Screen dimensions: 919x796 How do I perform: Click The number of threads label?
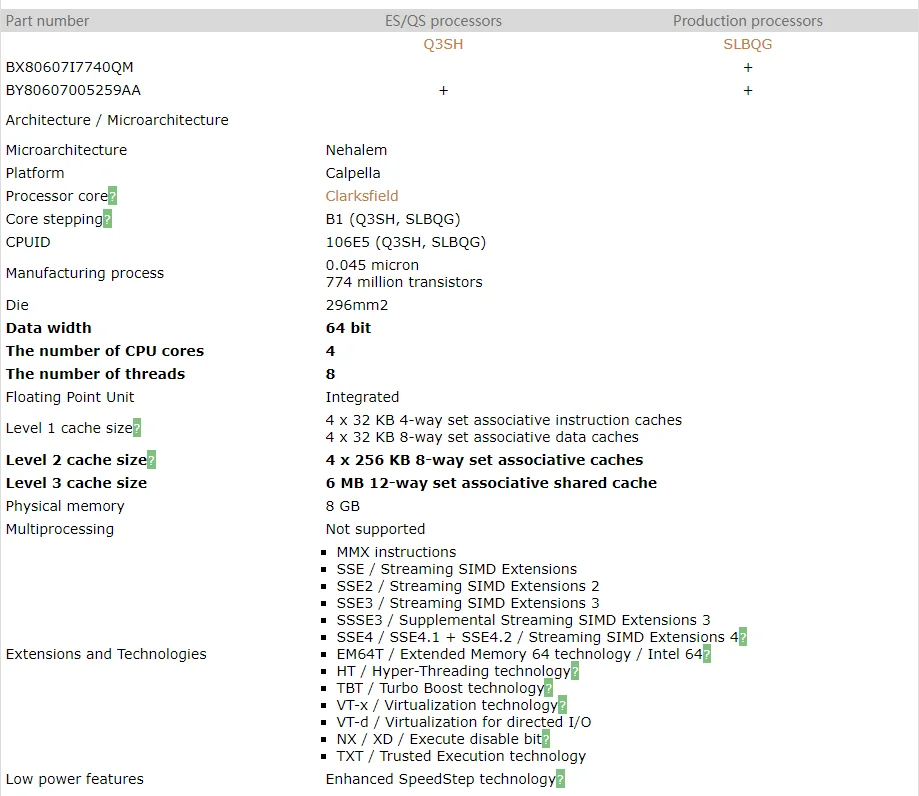[96, 374]
